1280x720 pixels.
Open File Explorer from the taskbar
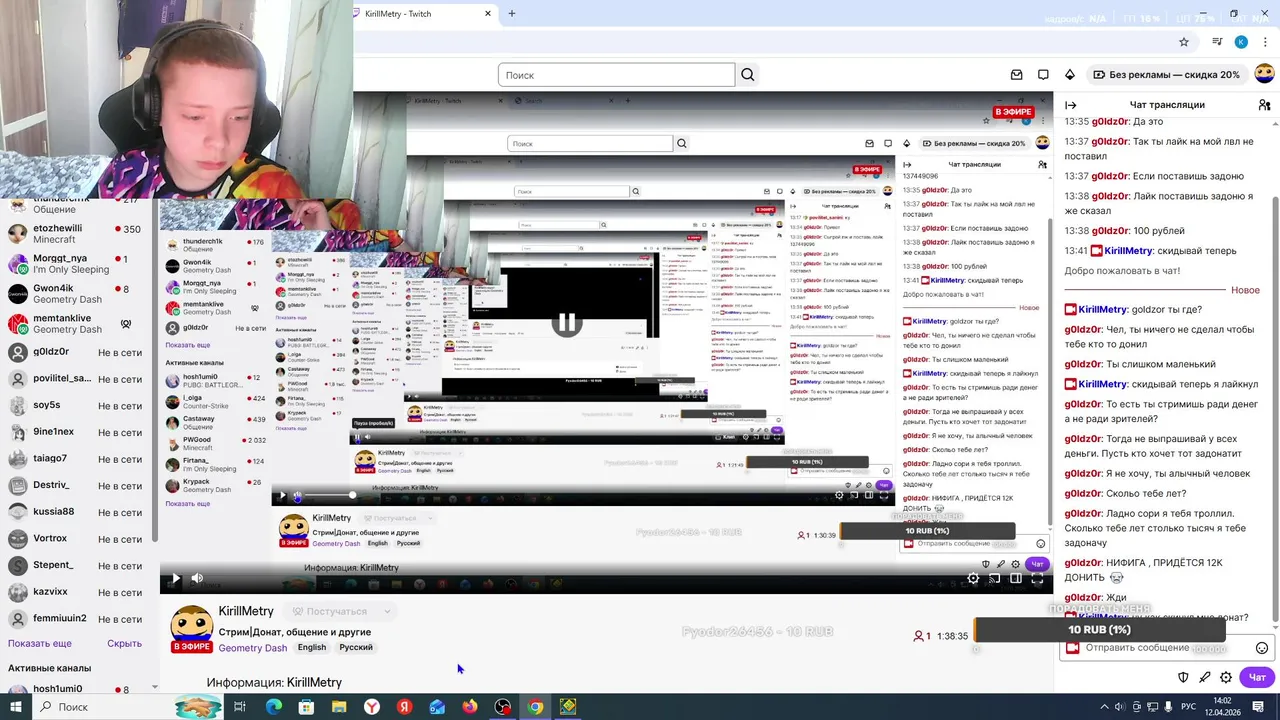[339, 707]
